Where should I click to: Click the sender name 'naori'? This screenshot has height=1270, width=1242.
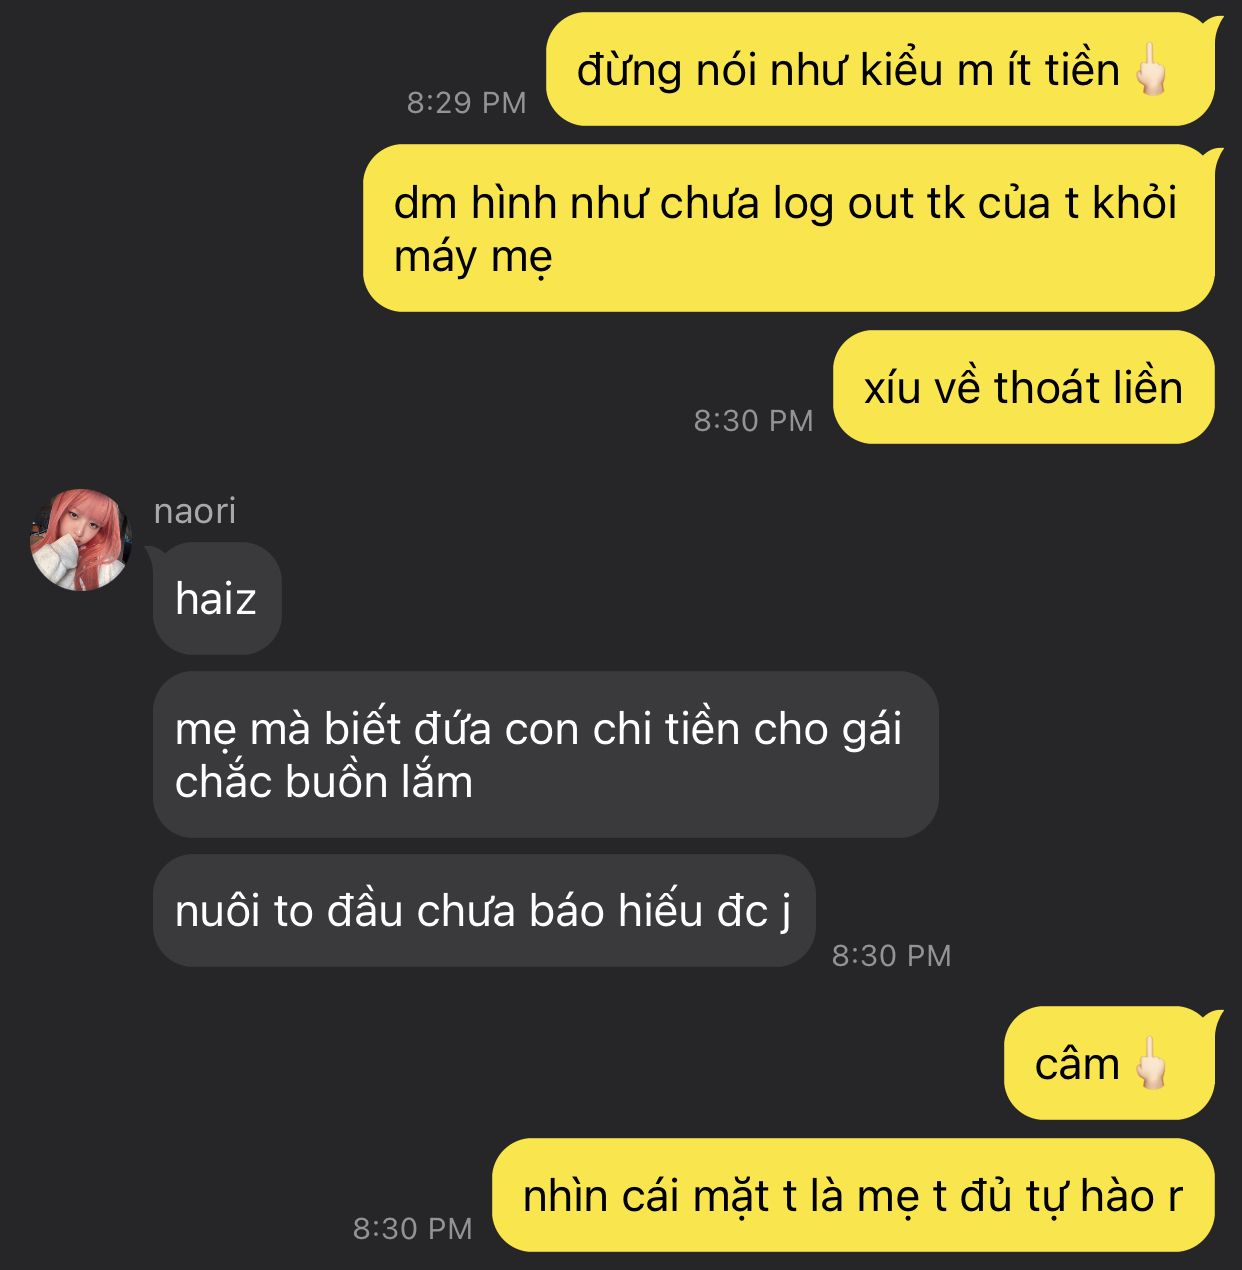195,511
